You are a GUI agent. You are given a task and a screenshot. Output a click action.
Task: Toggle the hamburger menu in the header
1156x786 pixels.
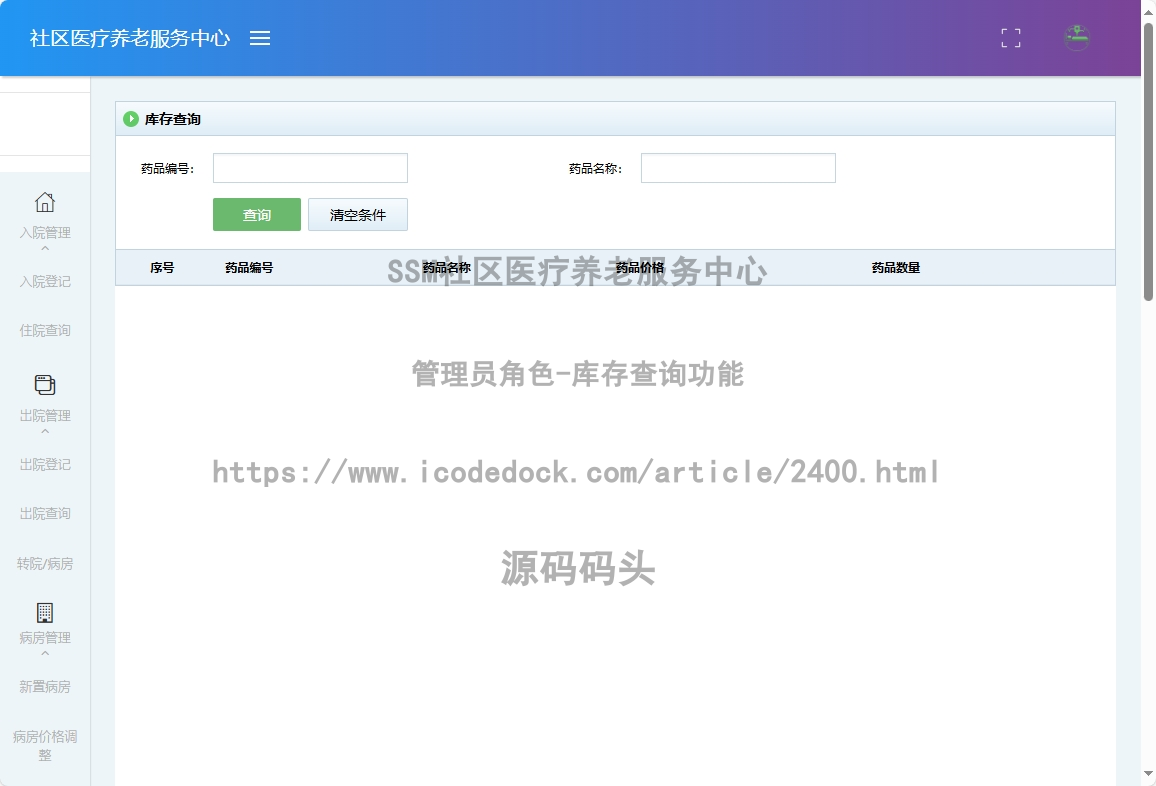point(260,38)
